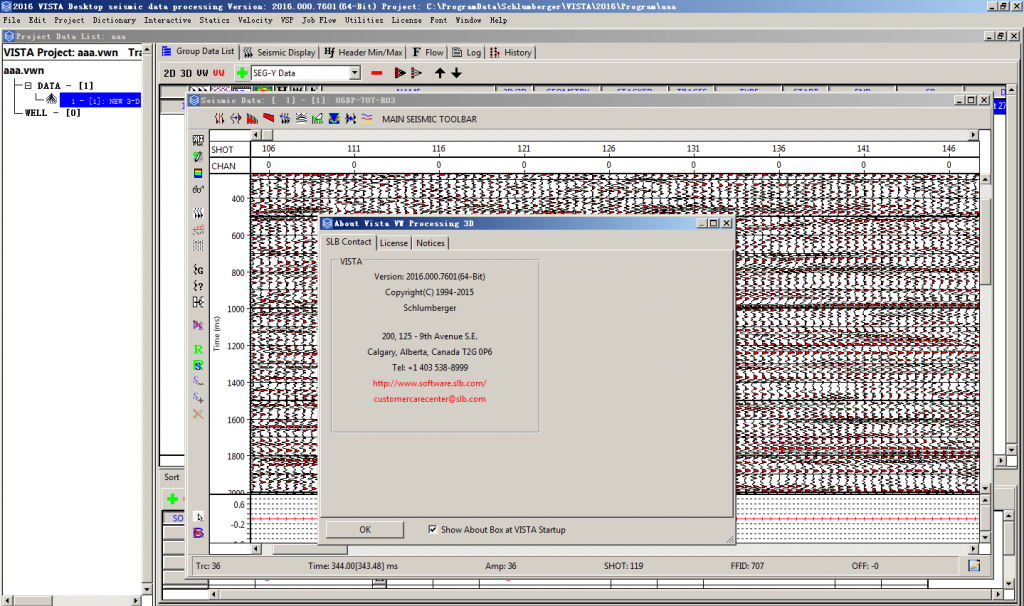Click the trace header plot icon in seismic toolbar
1024x606 pixels.
click(317, 119)
